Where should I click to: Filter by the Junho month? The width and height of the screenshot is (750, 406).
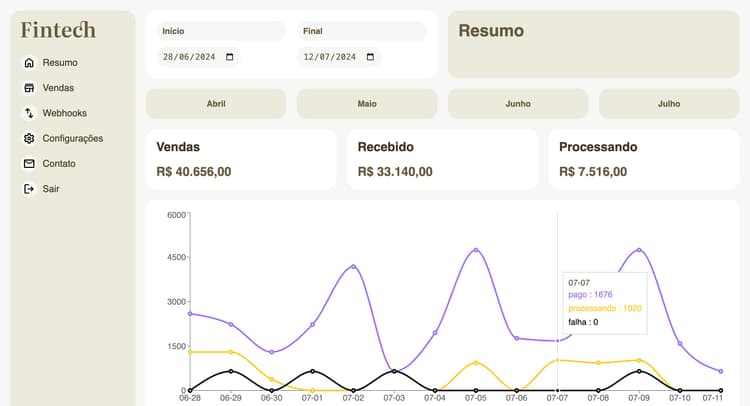click(518, 104)
